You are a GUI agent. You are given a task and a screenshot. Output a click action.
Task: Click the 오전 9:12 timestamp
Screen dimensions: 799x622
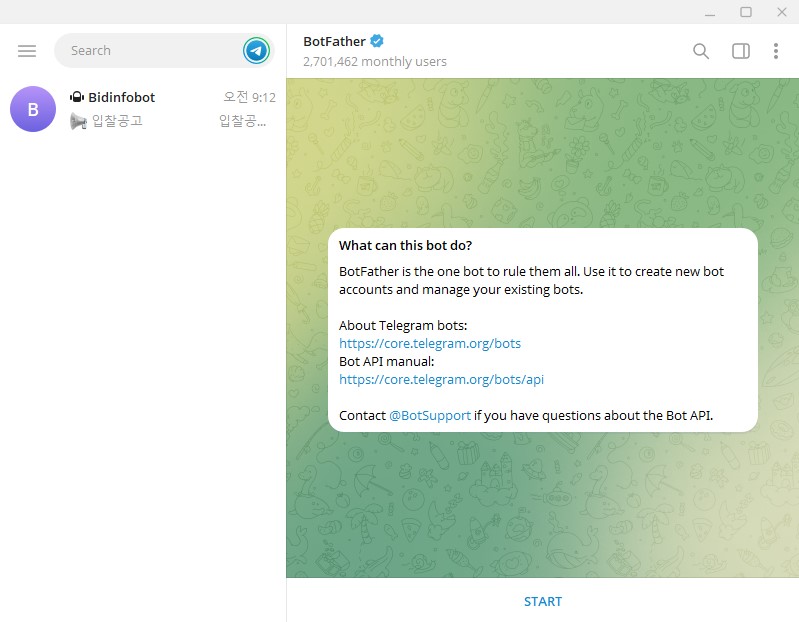pos(250,97)
